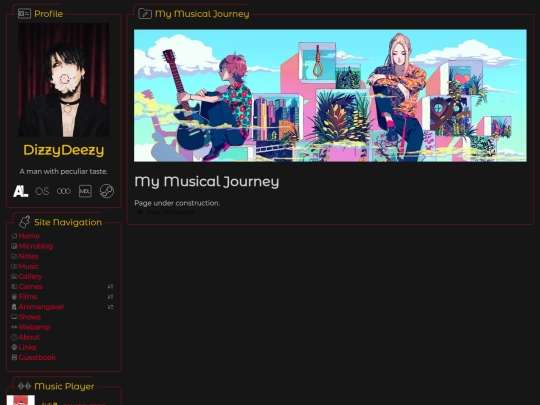Expand the Films submenu toggle

point(110,297)
